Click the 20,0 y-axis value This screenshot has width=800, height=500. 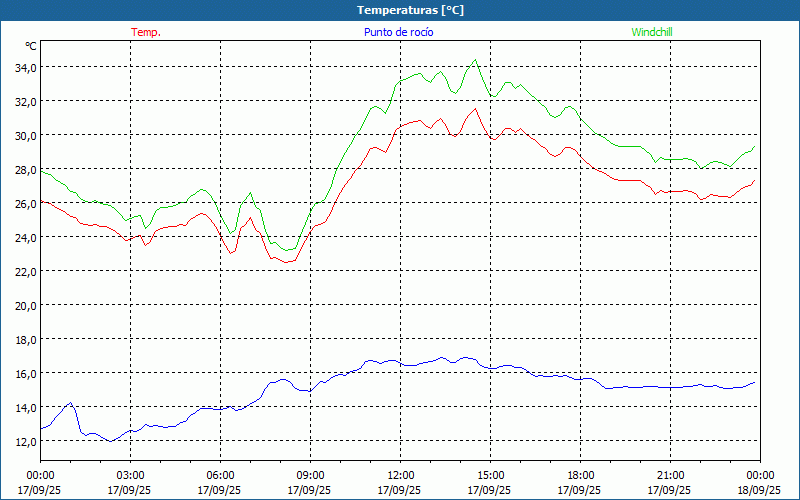tap(24, 305)
